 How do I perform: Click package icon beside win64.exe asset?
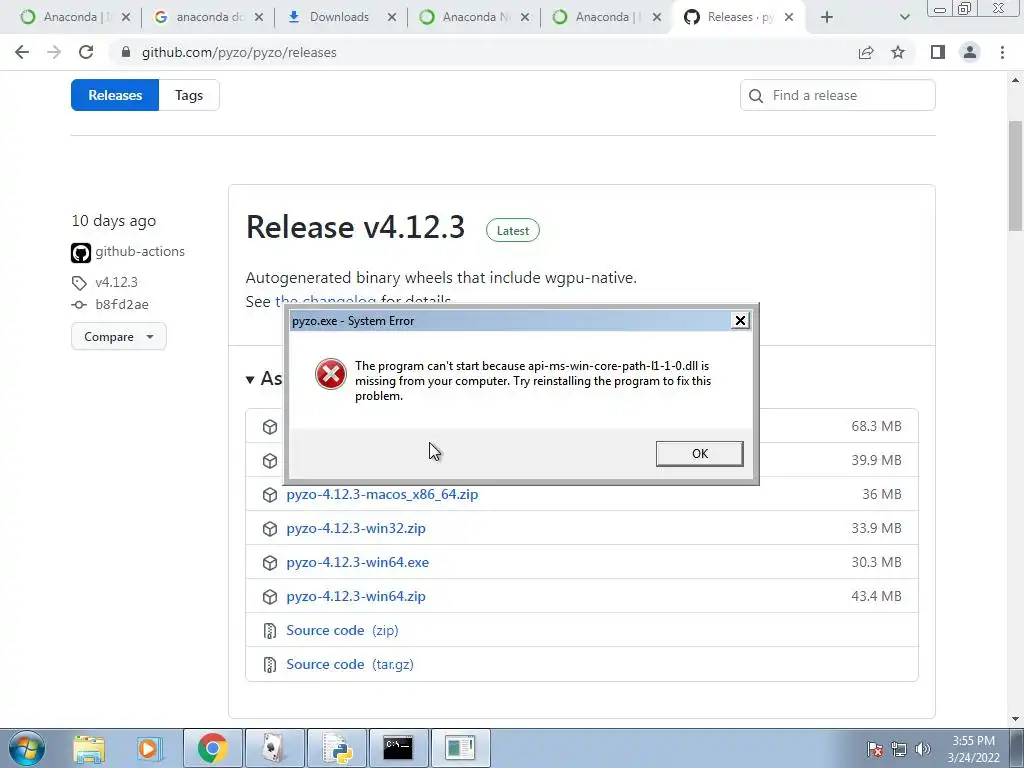[270, 563]
